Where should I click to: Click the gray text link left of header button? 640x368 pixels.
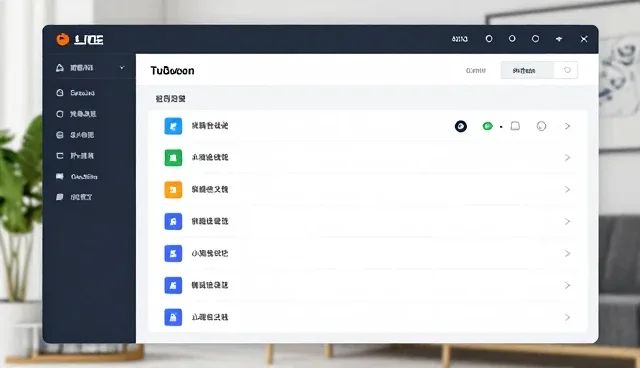(x=476, y=71)
